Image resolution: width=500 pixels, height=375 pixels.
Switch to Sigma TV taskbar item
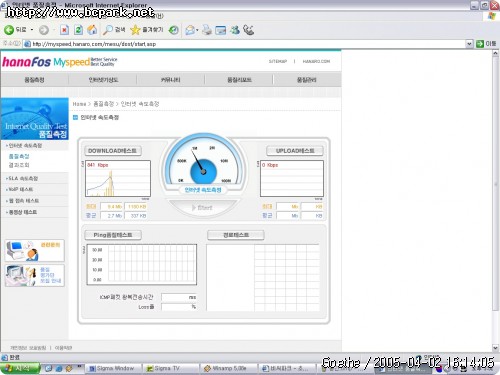171,368
